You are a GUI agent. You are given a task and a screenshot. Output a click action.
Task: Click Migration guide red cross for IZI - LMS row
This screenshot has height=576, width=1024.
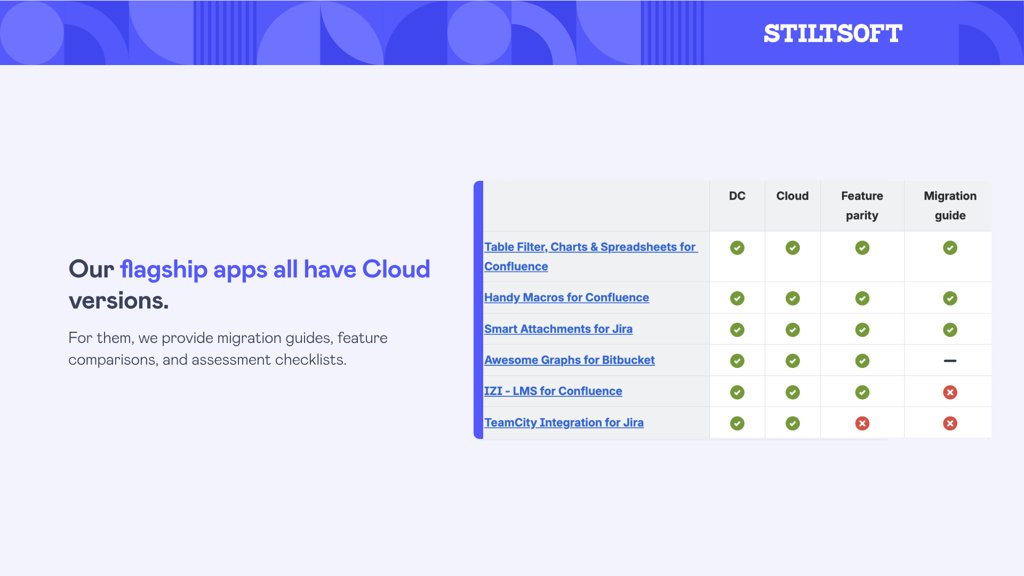(950, 392)
